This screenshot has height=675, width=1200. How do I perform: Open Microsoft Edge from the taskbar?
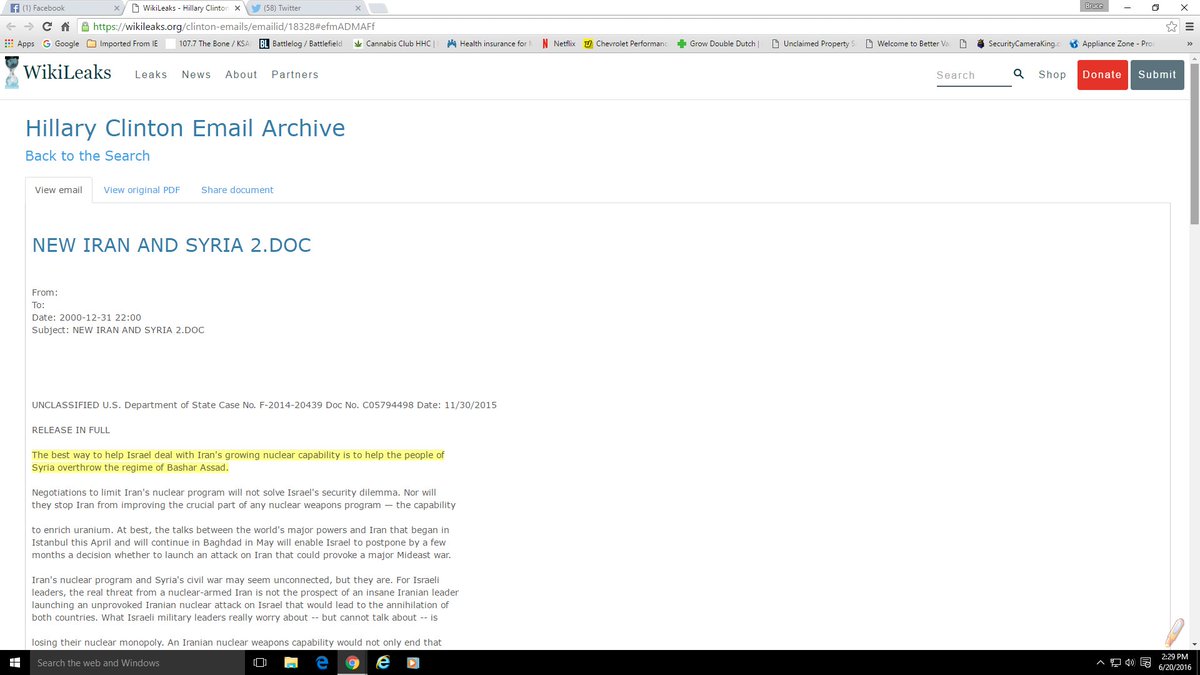pyautogui.click(x=322, y=662)
